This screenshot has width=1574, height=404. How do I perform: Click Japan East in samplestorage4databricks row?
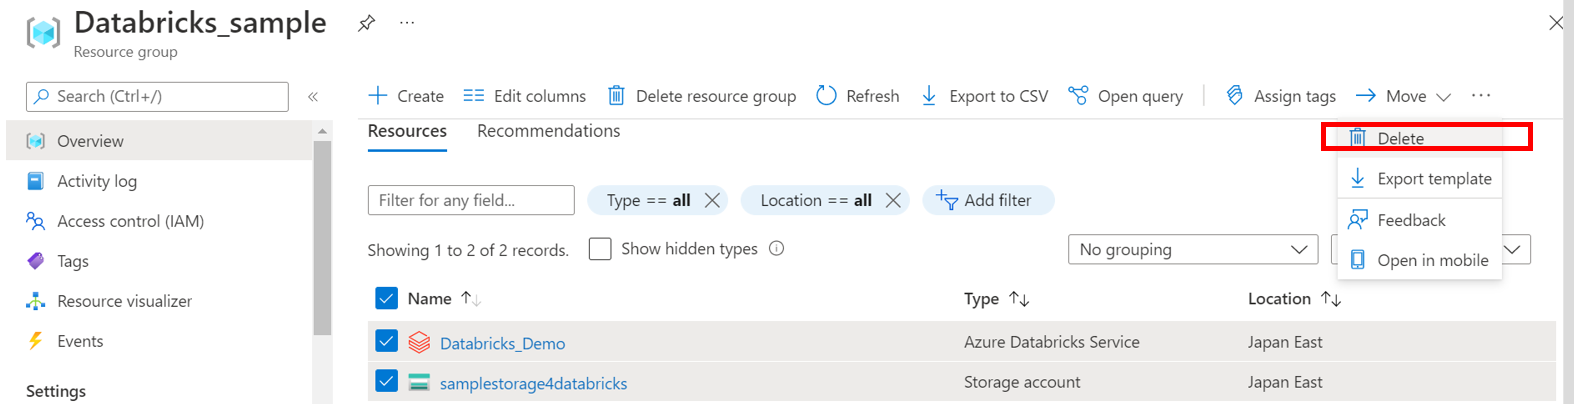1285,382
